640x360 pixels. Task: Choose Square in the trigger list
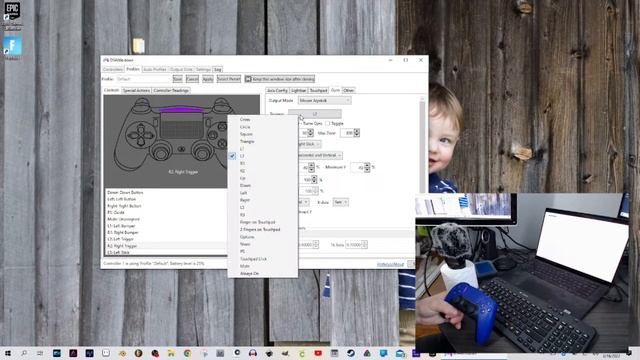pos(262,134)
